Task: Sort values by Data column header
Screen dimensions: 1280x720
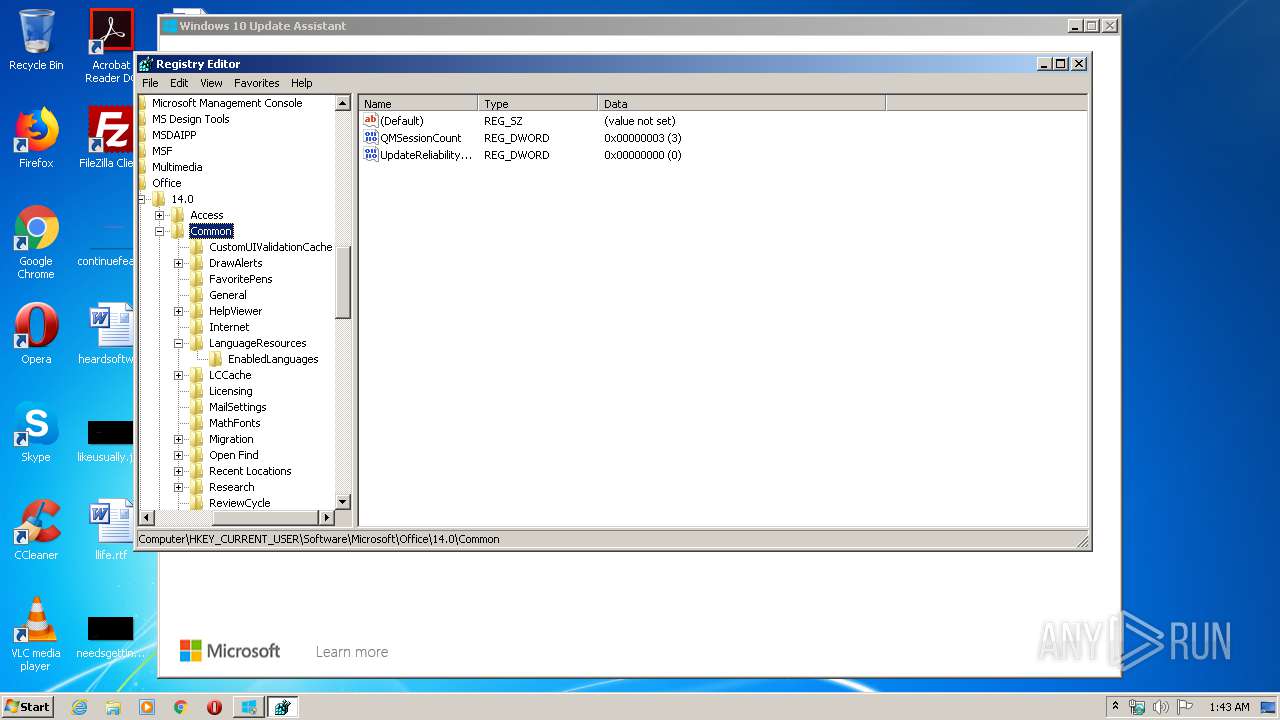Action: click(x=742, y=103)
